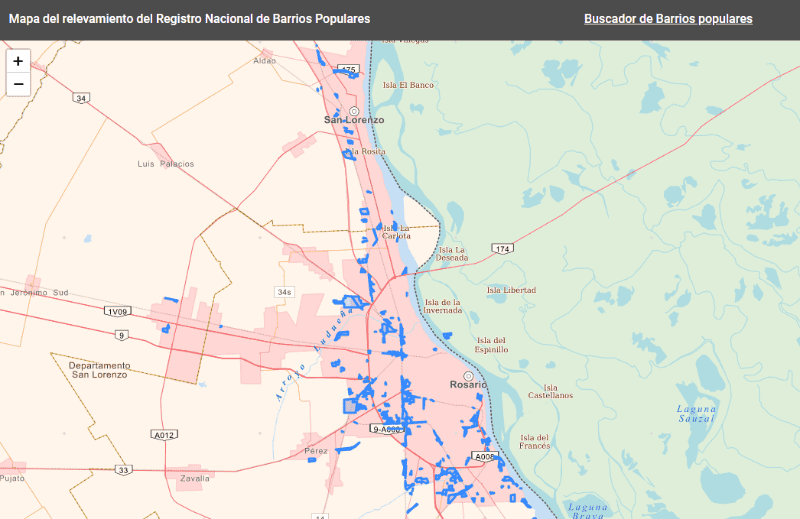The width and height of the screenshot is (800, 519).
Task: Click the A012 route shield
Action: 165,435
